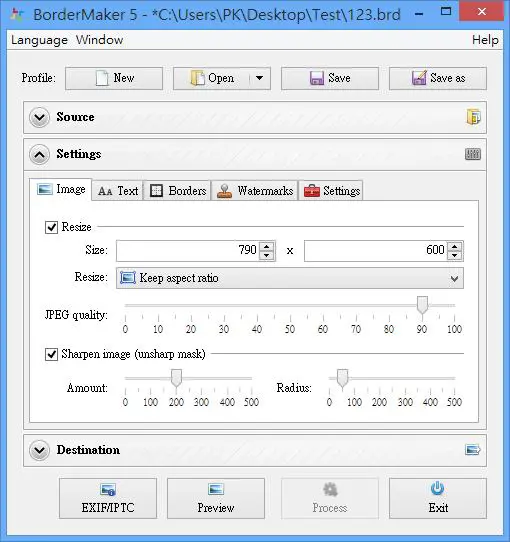510x542 pixels.
Task: Click the Exit power button
Action: (x=438, y=498)
